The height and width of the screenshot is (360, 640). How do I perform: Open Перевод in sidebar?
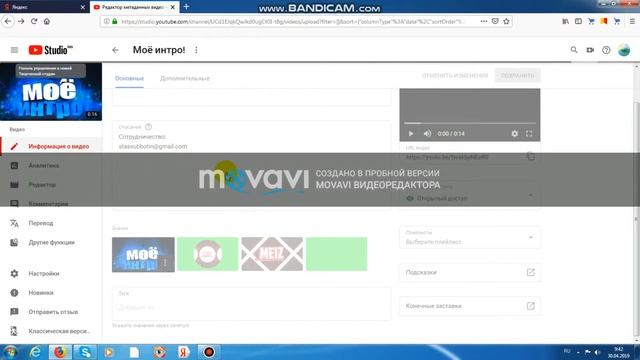[51, 223]
